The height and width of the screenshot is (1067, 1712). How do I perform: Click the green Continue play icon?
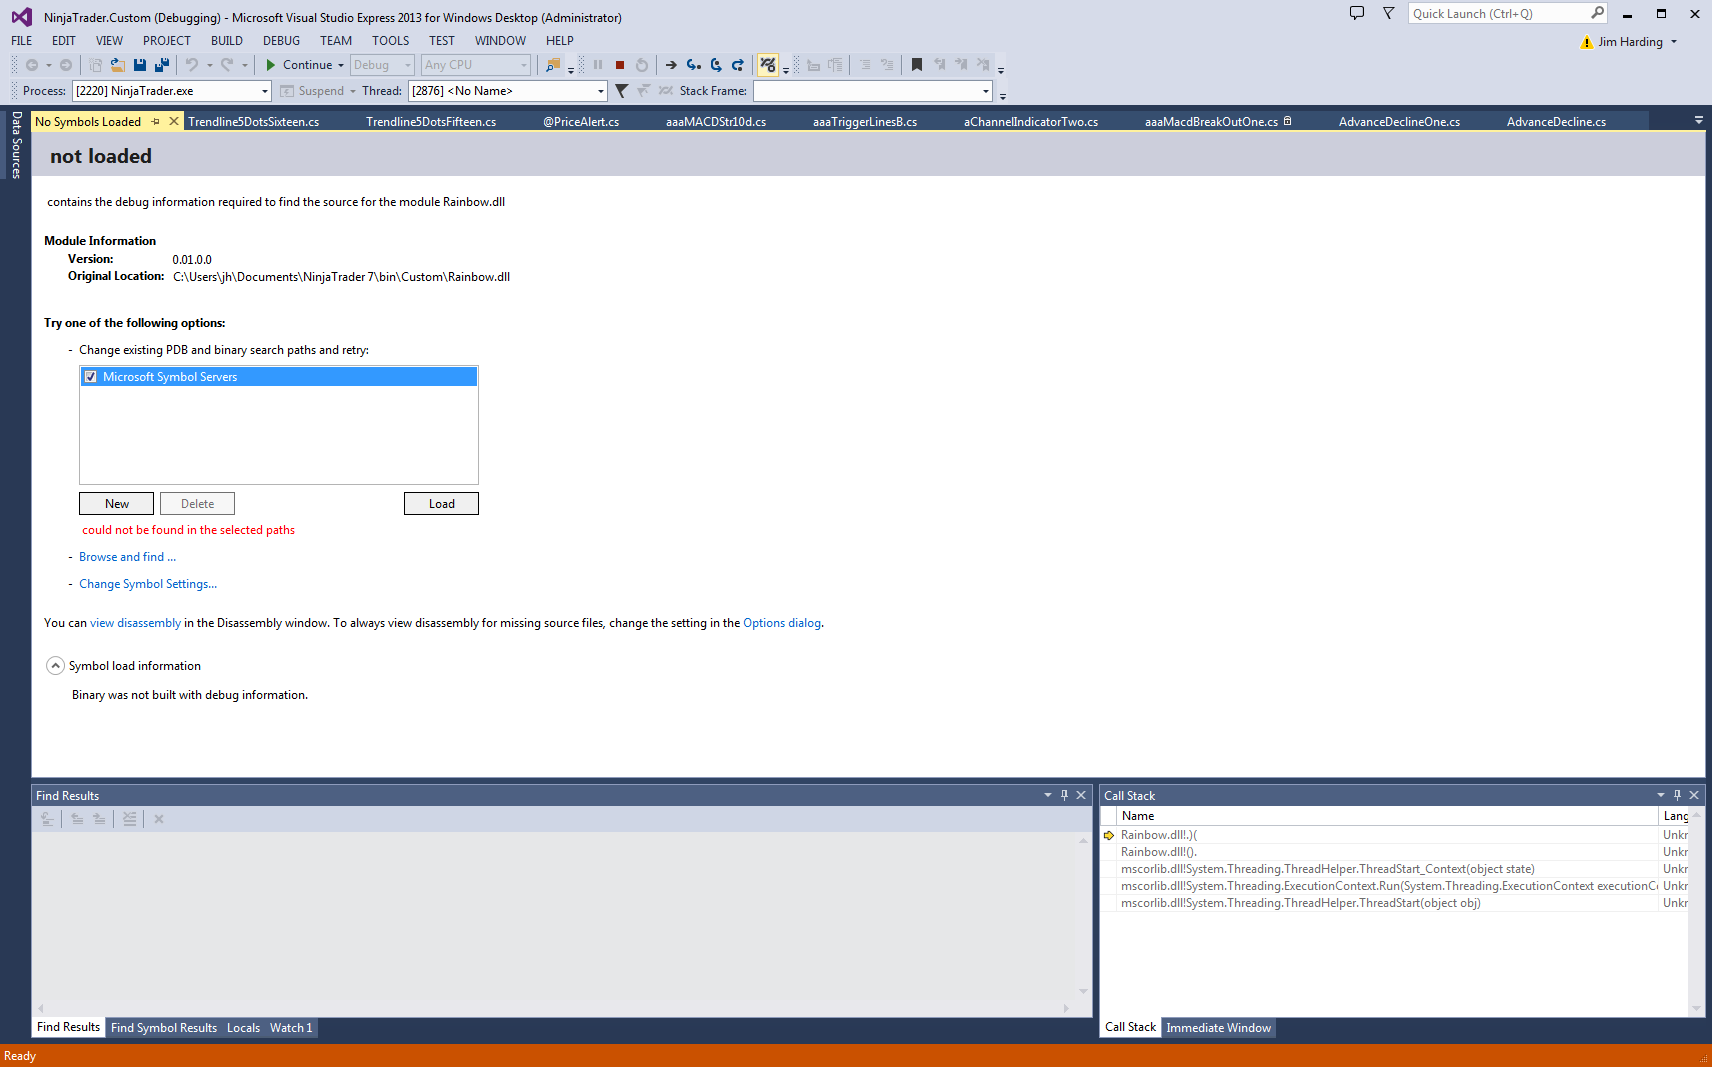(x=270, y=65)
